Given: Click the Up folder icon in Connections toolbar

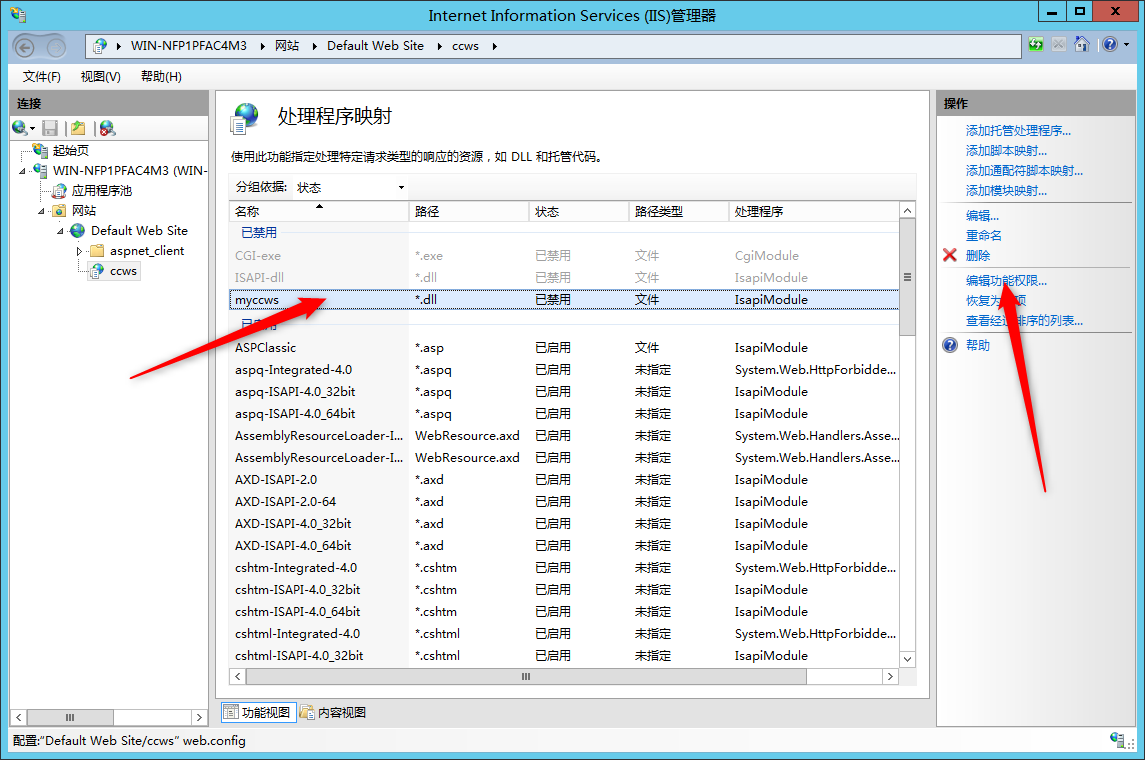Looking at the screenshot, I should 78,128.
